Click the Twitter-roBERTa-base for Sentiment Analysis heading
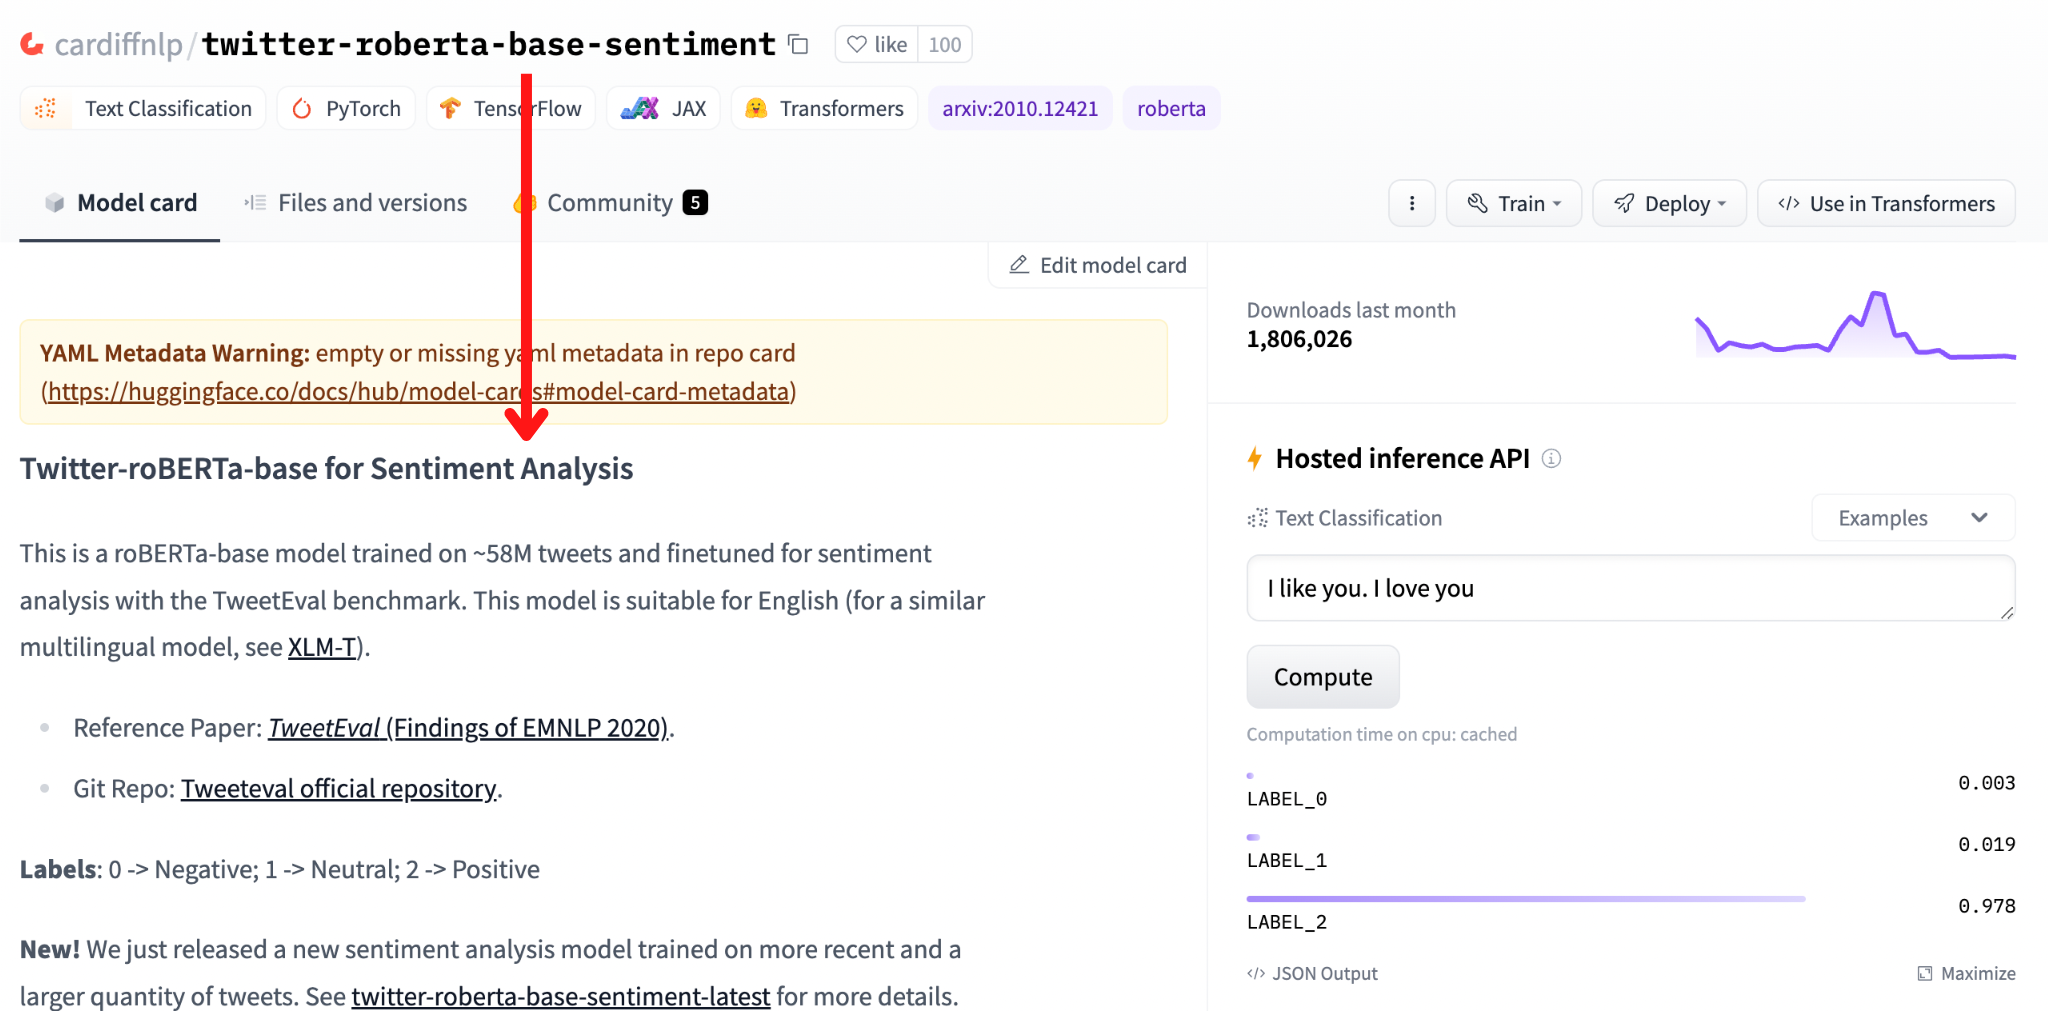The image size is (2048, 1011). 327,468
